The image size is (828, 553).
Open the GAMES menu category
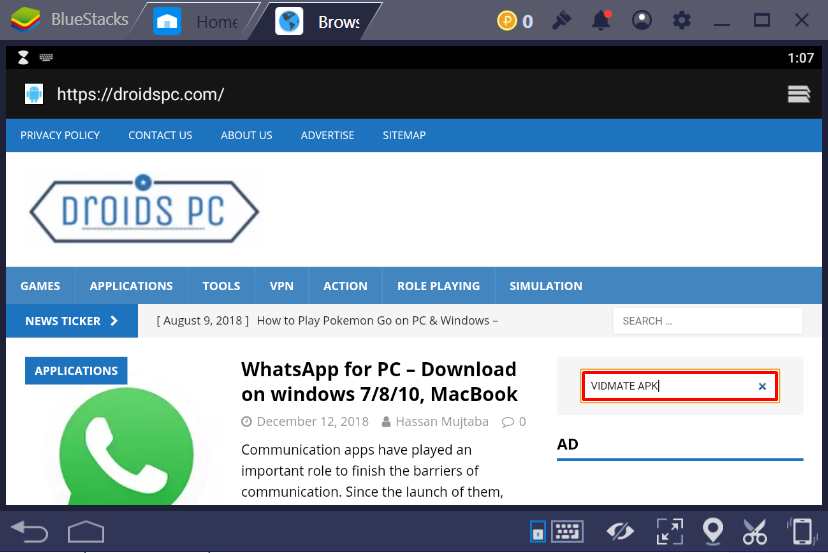40,286
